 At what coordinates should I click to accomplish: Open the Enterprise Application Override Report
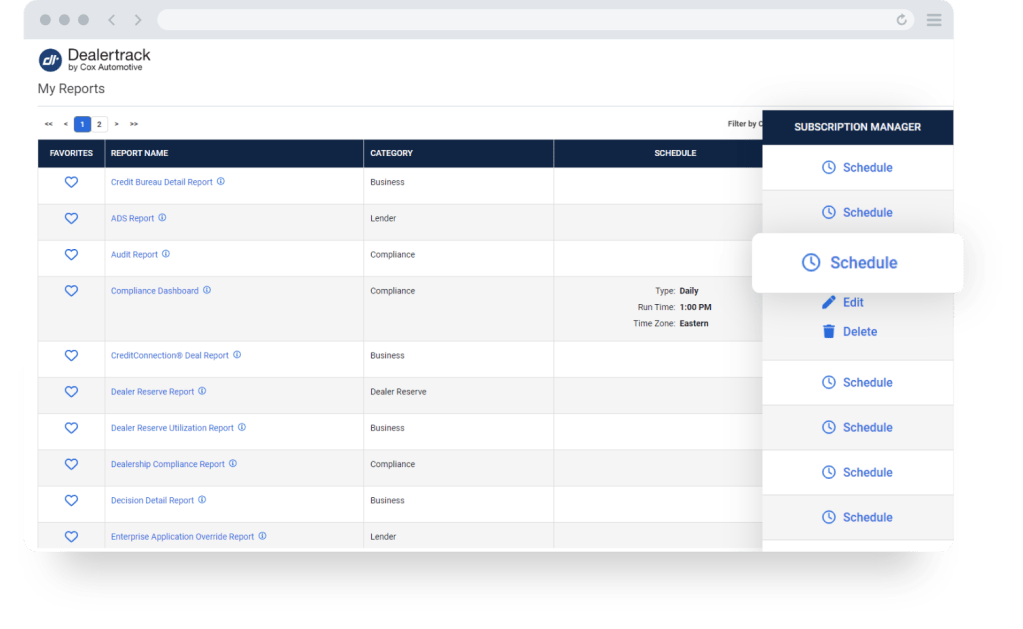pyautogui.click(x=182, y=537)
